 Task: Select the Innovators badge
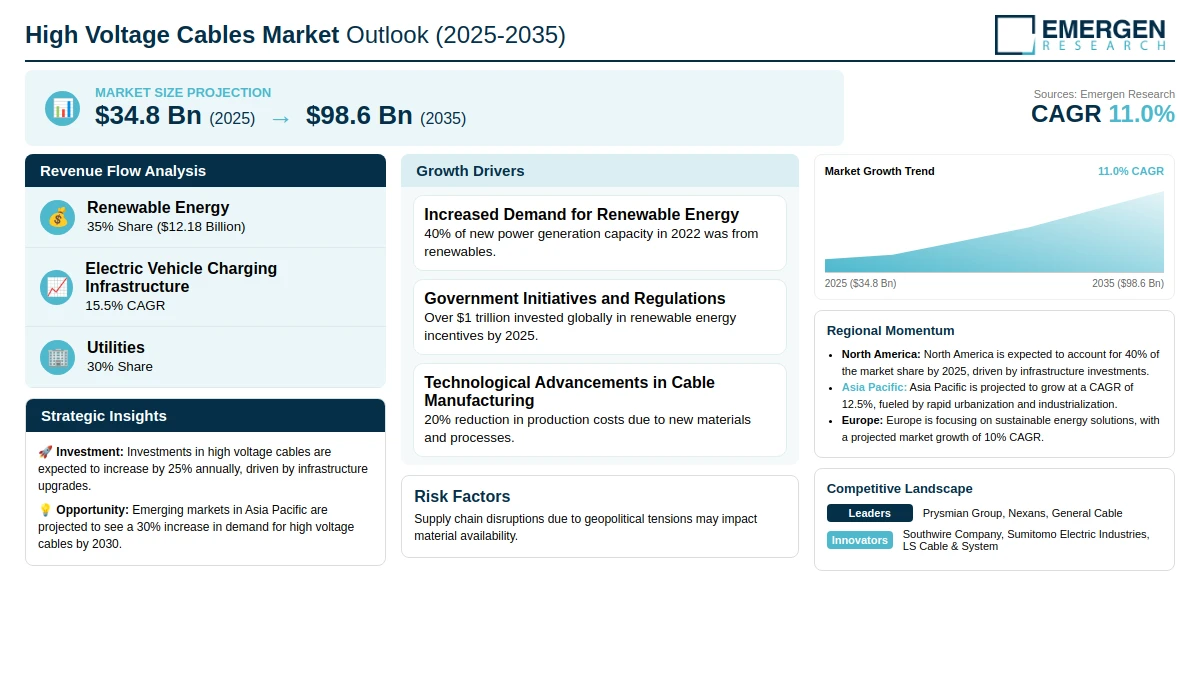click(x=860, y=540)
